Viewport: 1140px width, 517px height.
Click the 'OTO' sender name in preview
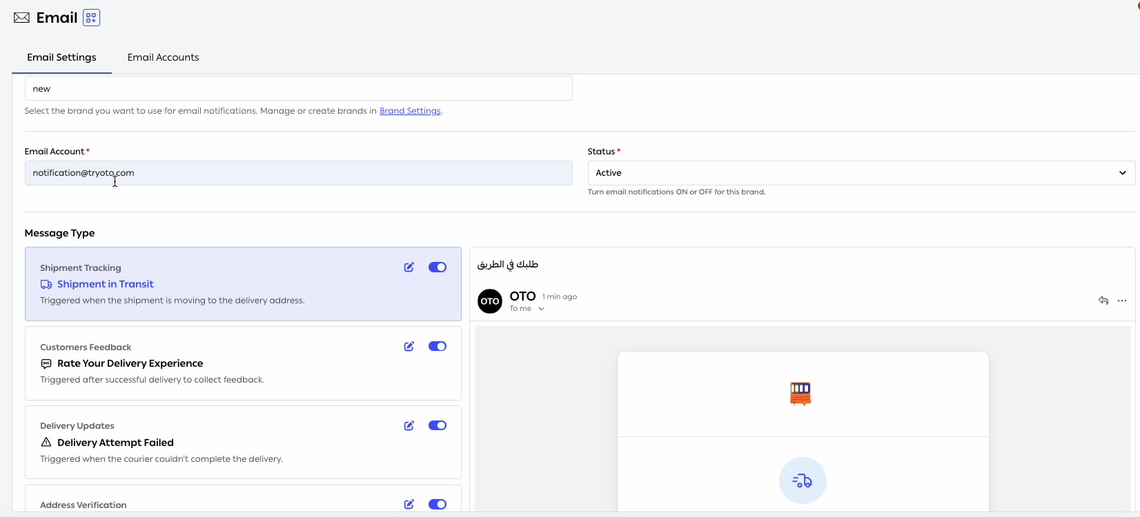click(523, 296)
